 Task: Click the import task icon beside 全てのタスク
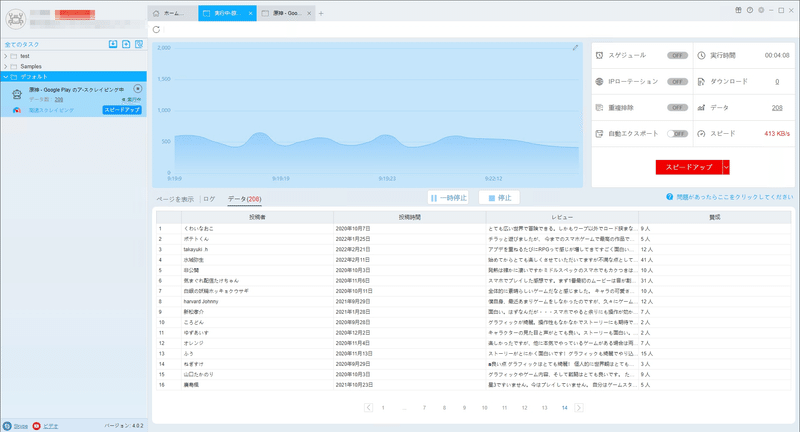point(113,44)
